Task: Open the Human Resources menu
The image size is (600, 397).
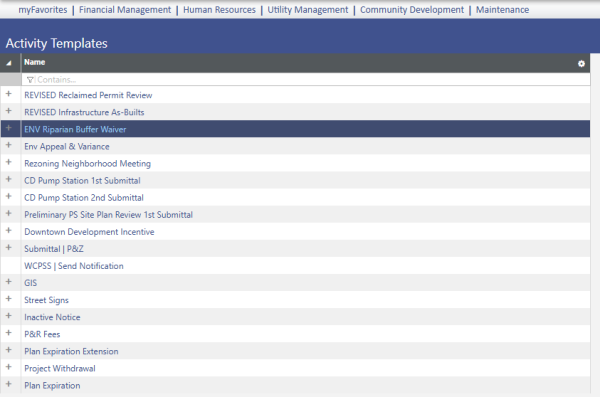Action: click(219, 10)
